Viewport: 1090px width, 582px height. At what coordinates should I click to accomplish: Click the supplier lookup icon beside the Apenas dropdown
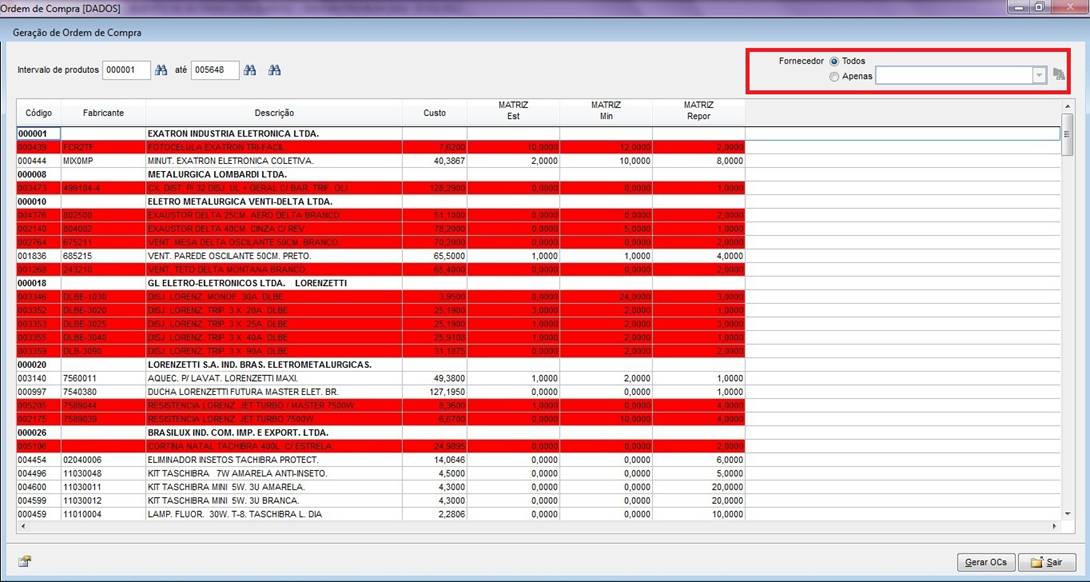pos(1059,75)
